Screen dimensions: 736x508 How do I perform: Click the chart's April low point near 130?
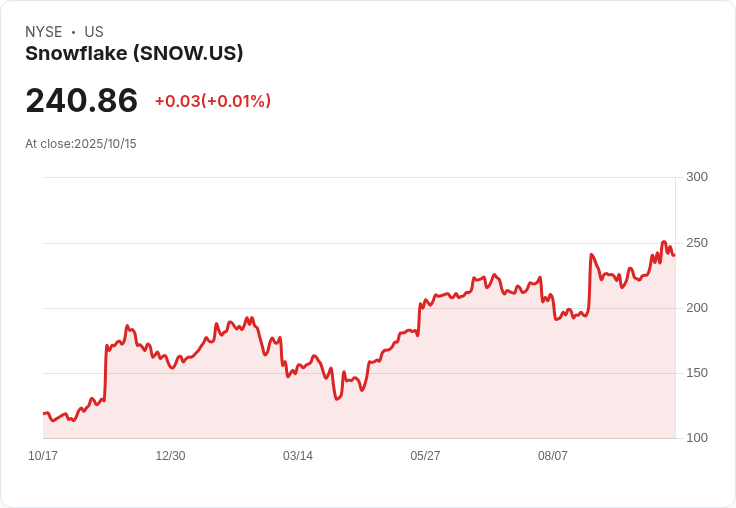[337, 399]
